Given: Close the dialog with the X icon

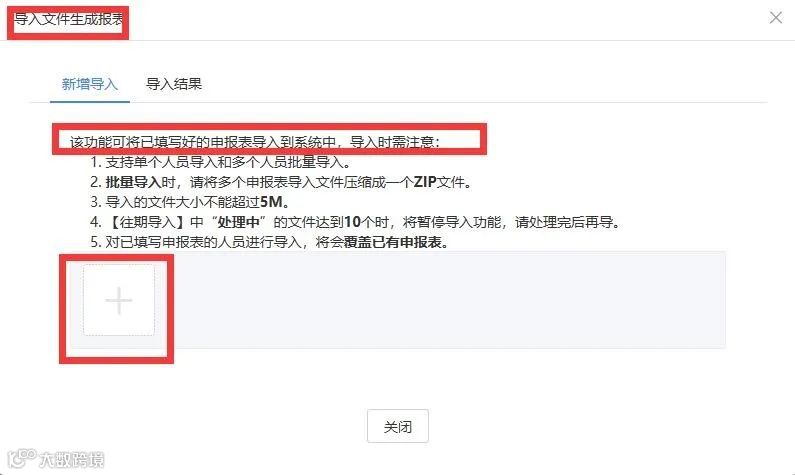Looking at the screenshot, I should click(x=775, y=18).
